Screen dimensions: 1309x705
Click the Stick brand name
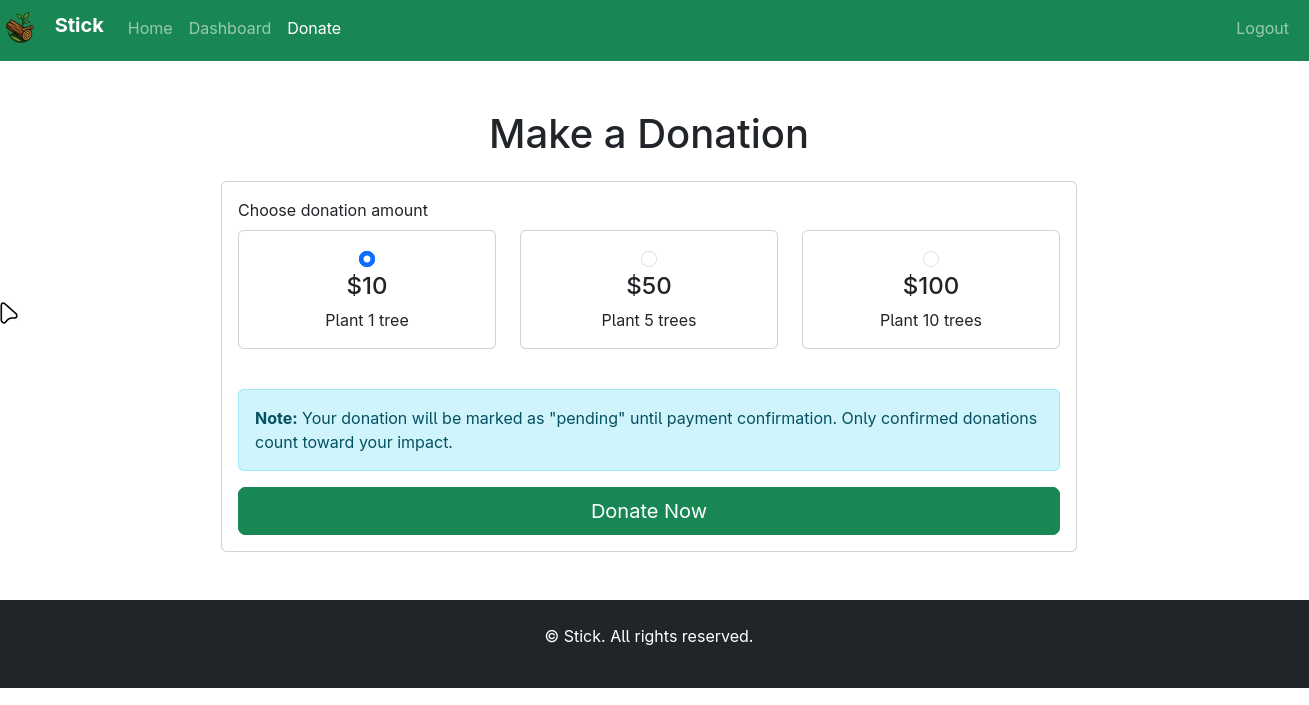pos(79,26)
